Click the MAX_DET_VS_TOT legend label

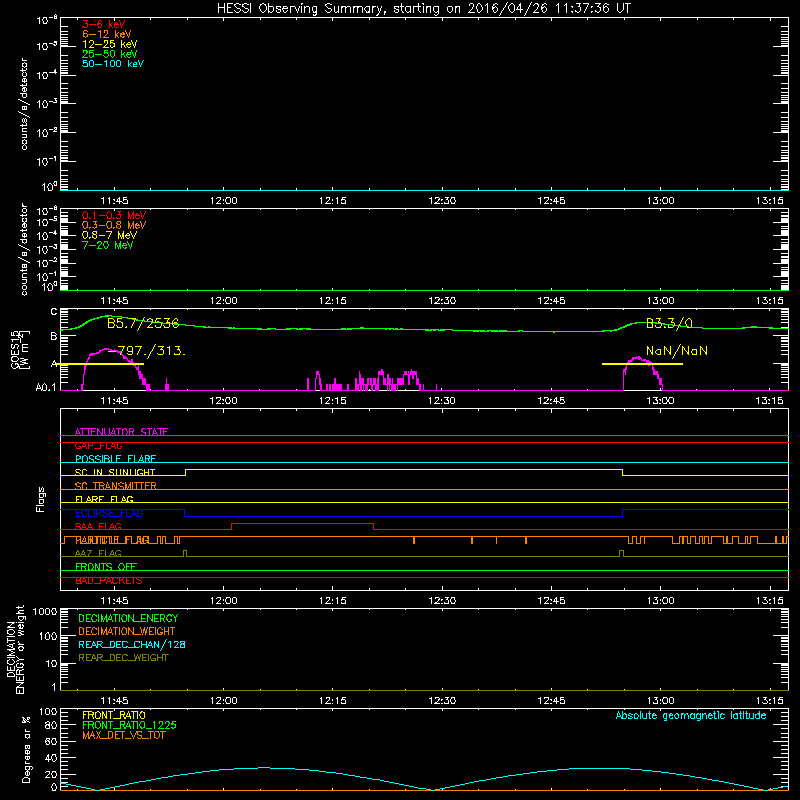pos(123,735)
